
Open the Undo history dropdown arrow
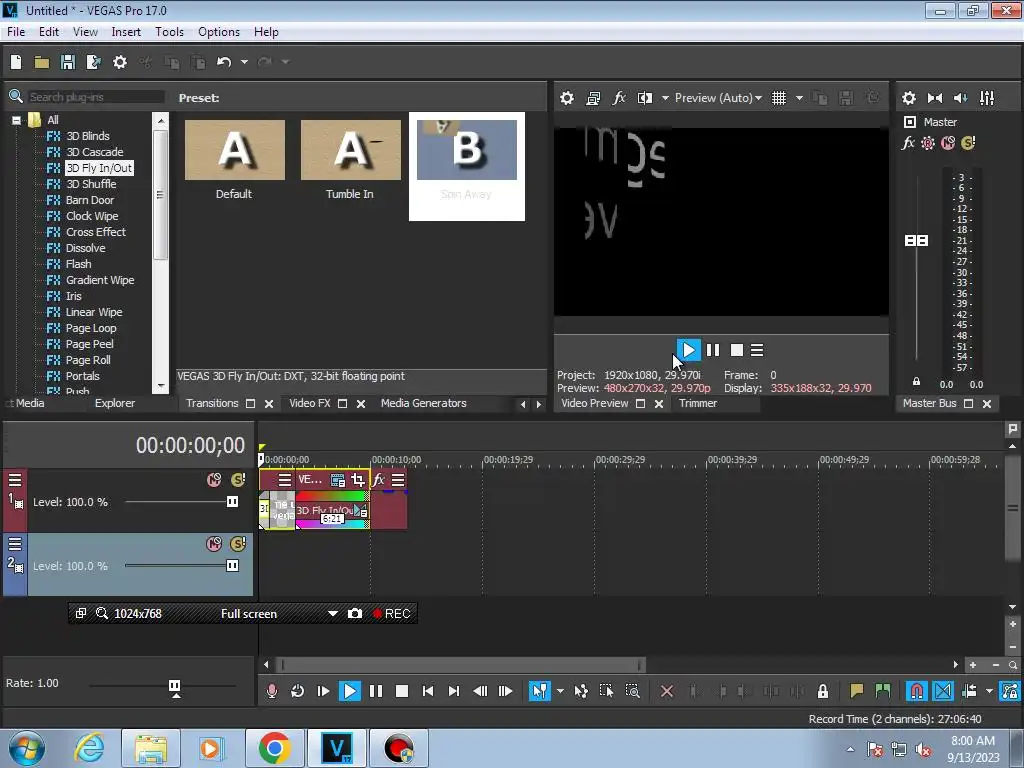tap(244, 62)
